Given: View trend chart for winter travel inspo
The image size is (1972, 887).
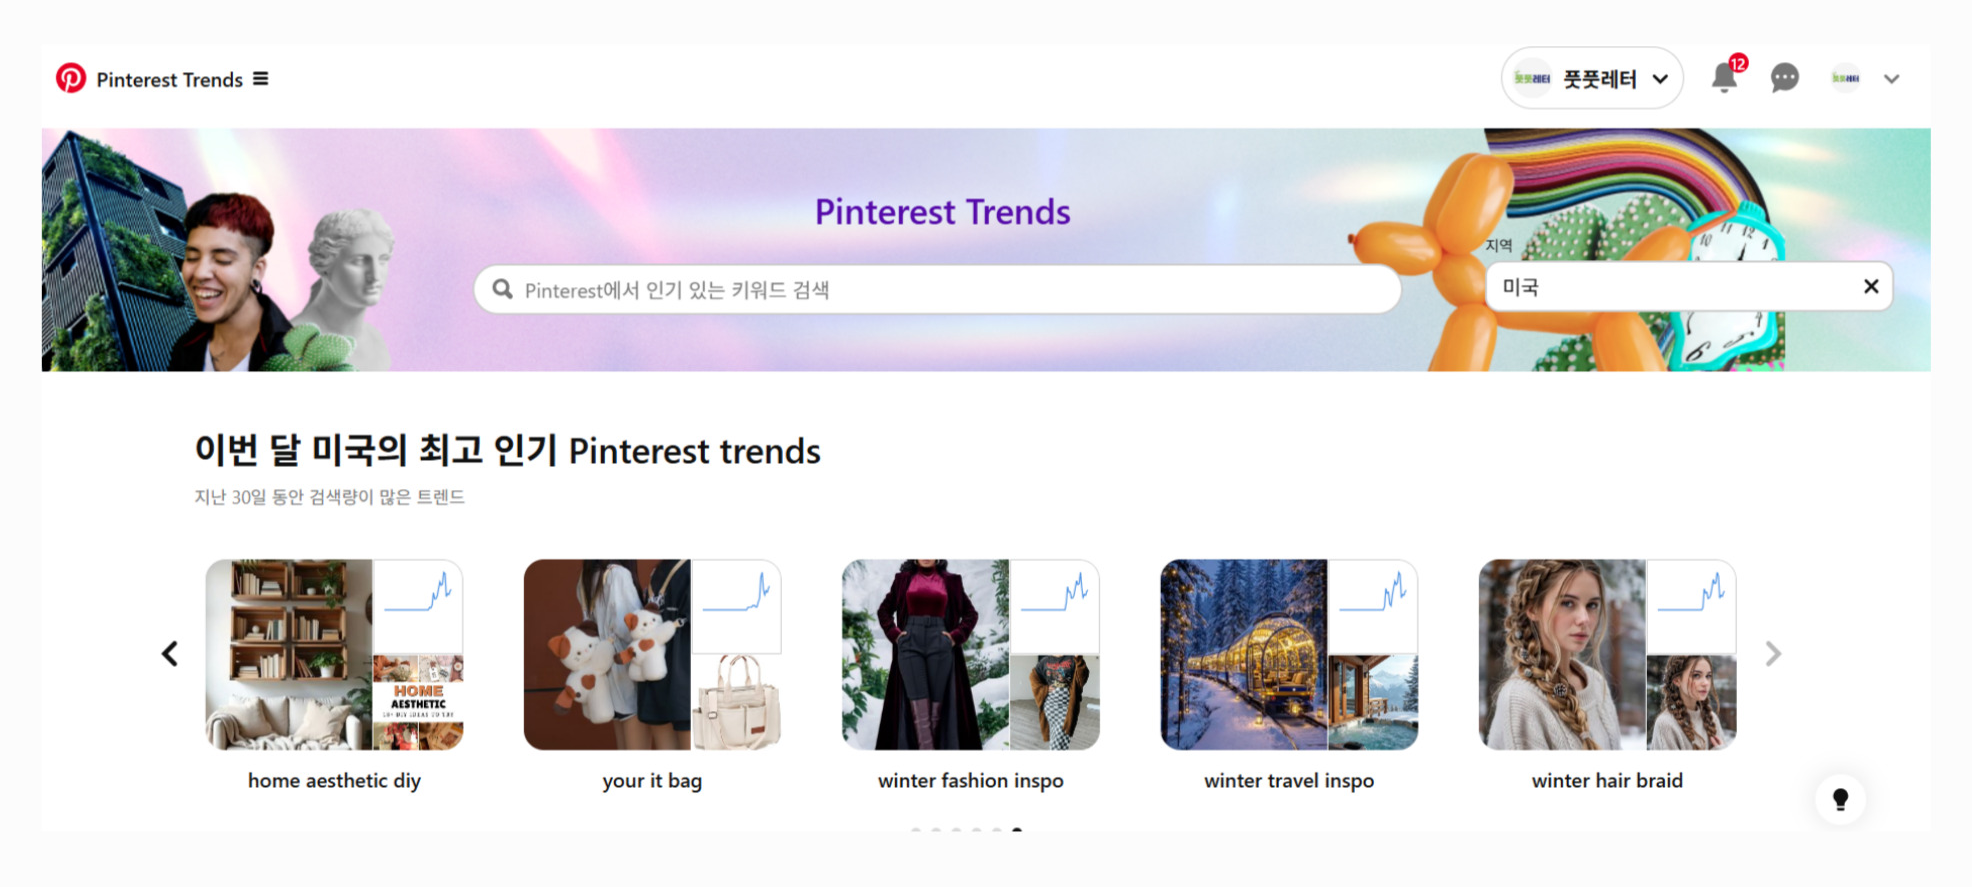Looking at the screenshot, I should [1373, 606].
